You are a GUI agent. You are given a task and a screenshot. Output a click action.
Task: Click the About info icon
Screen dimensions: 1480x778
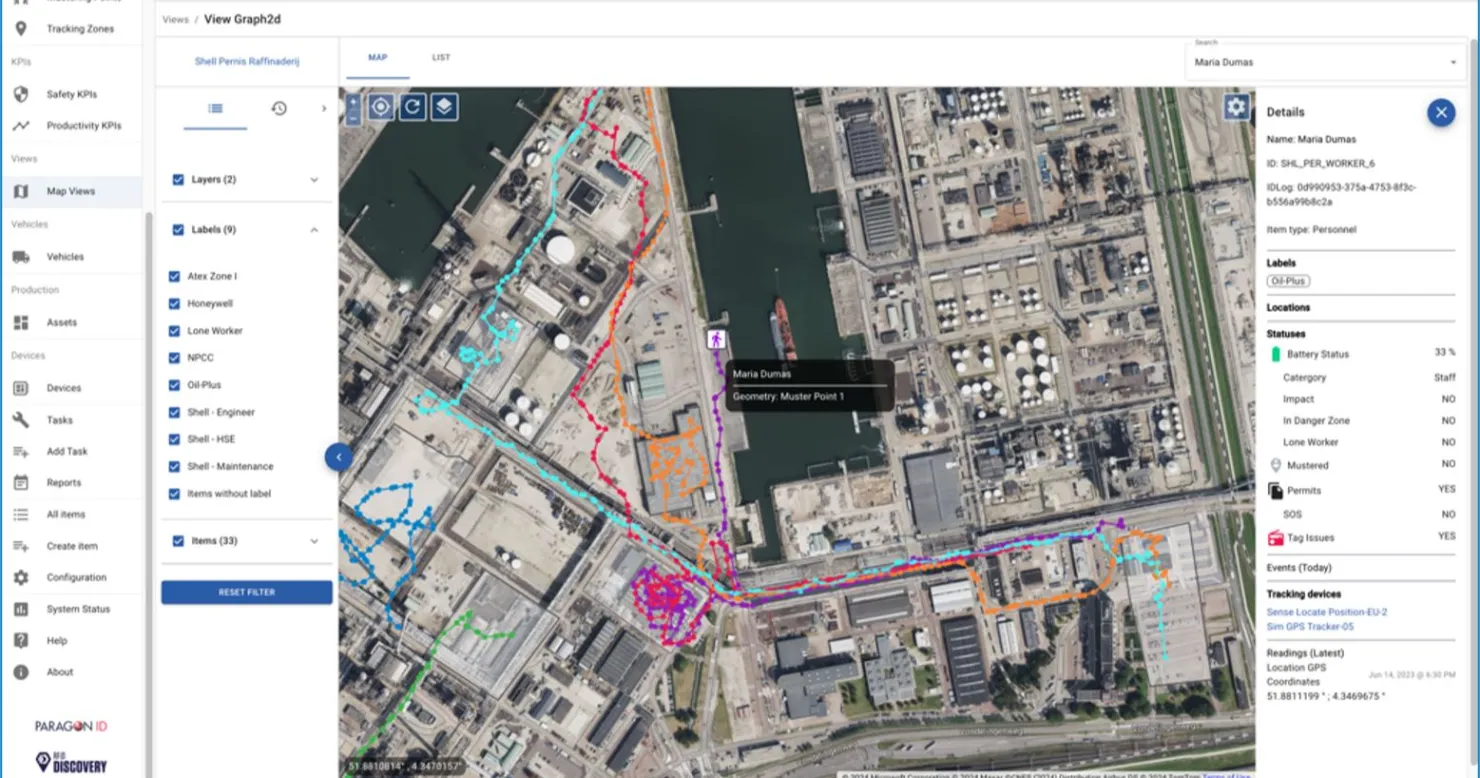pyautogui.click(x=21, y=672)
